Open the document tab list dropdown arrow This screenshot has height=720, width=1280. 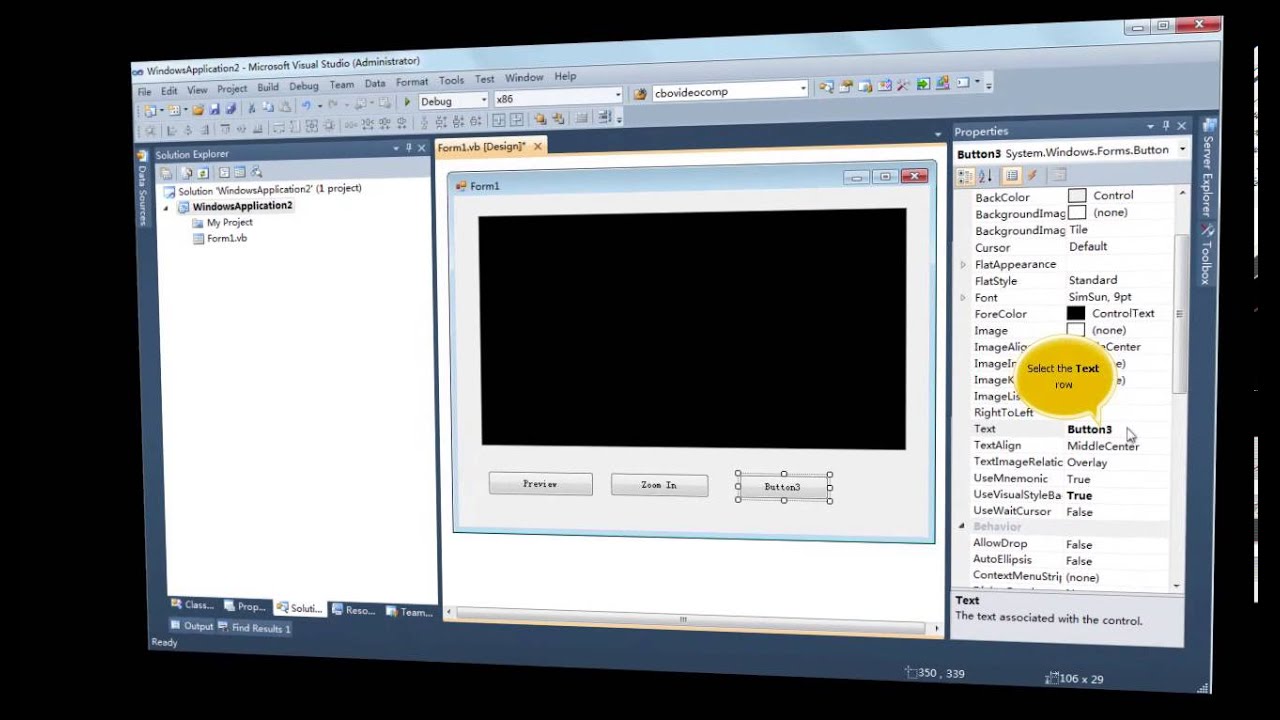click(x=938, y=133)
